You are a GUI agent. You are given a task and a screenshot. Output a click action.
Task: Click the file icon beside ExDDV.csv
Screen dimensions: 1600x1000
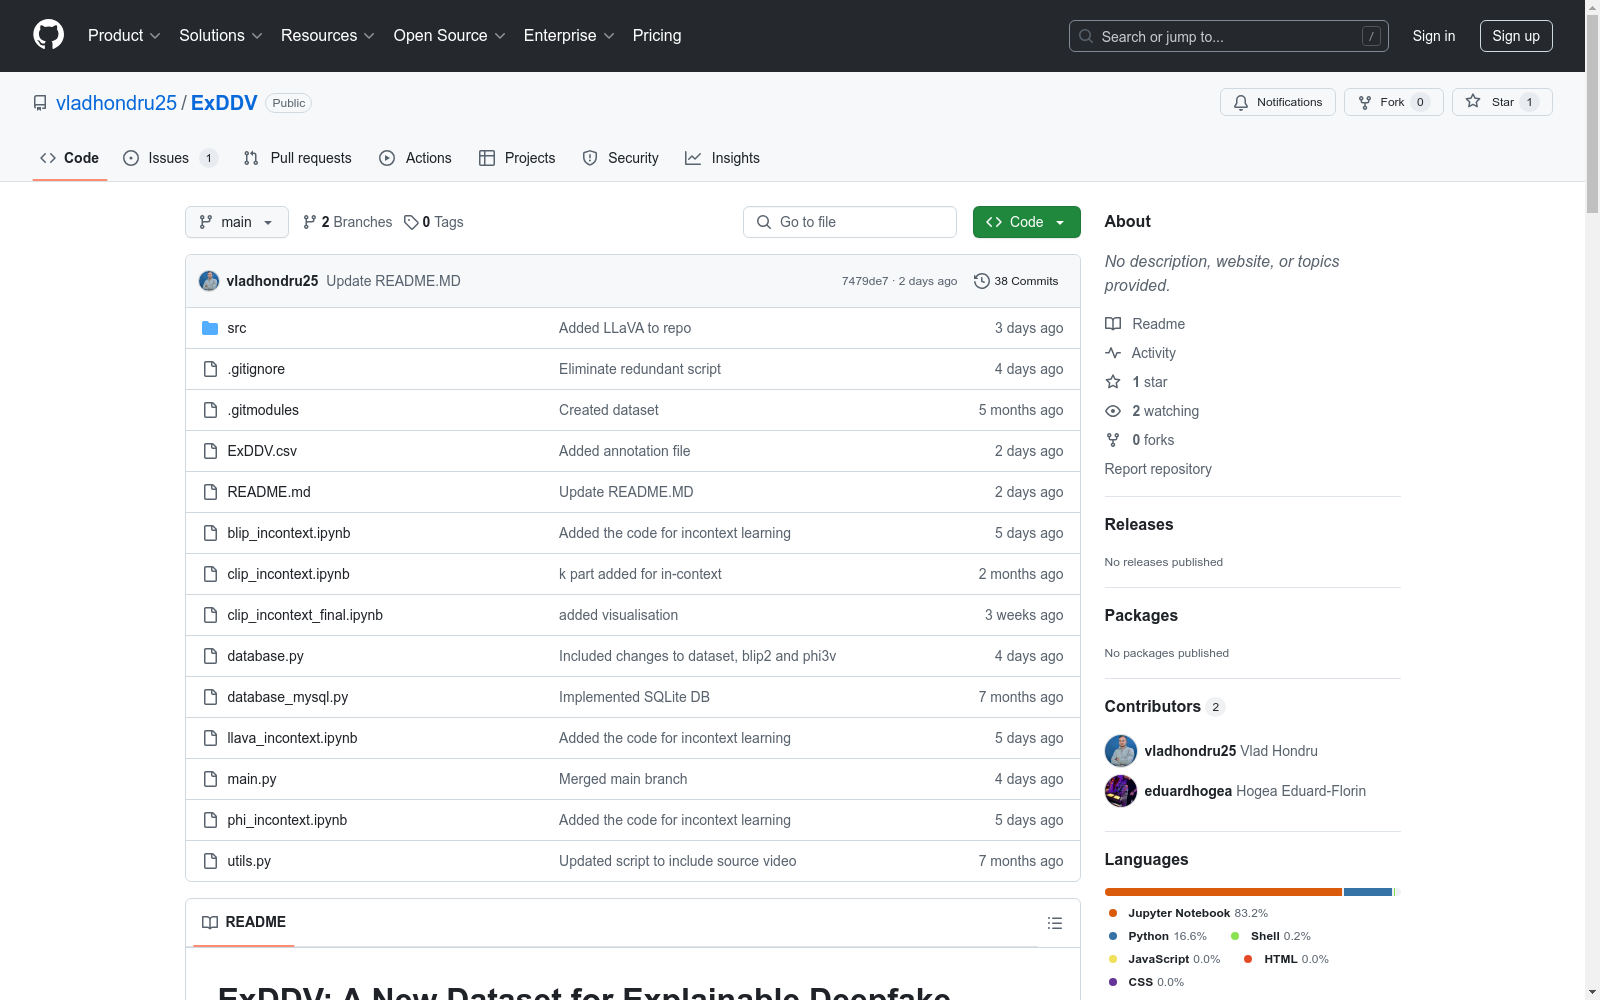coord(210,451)
